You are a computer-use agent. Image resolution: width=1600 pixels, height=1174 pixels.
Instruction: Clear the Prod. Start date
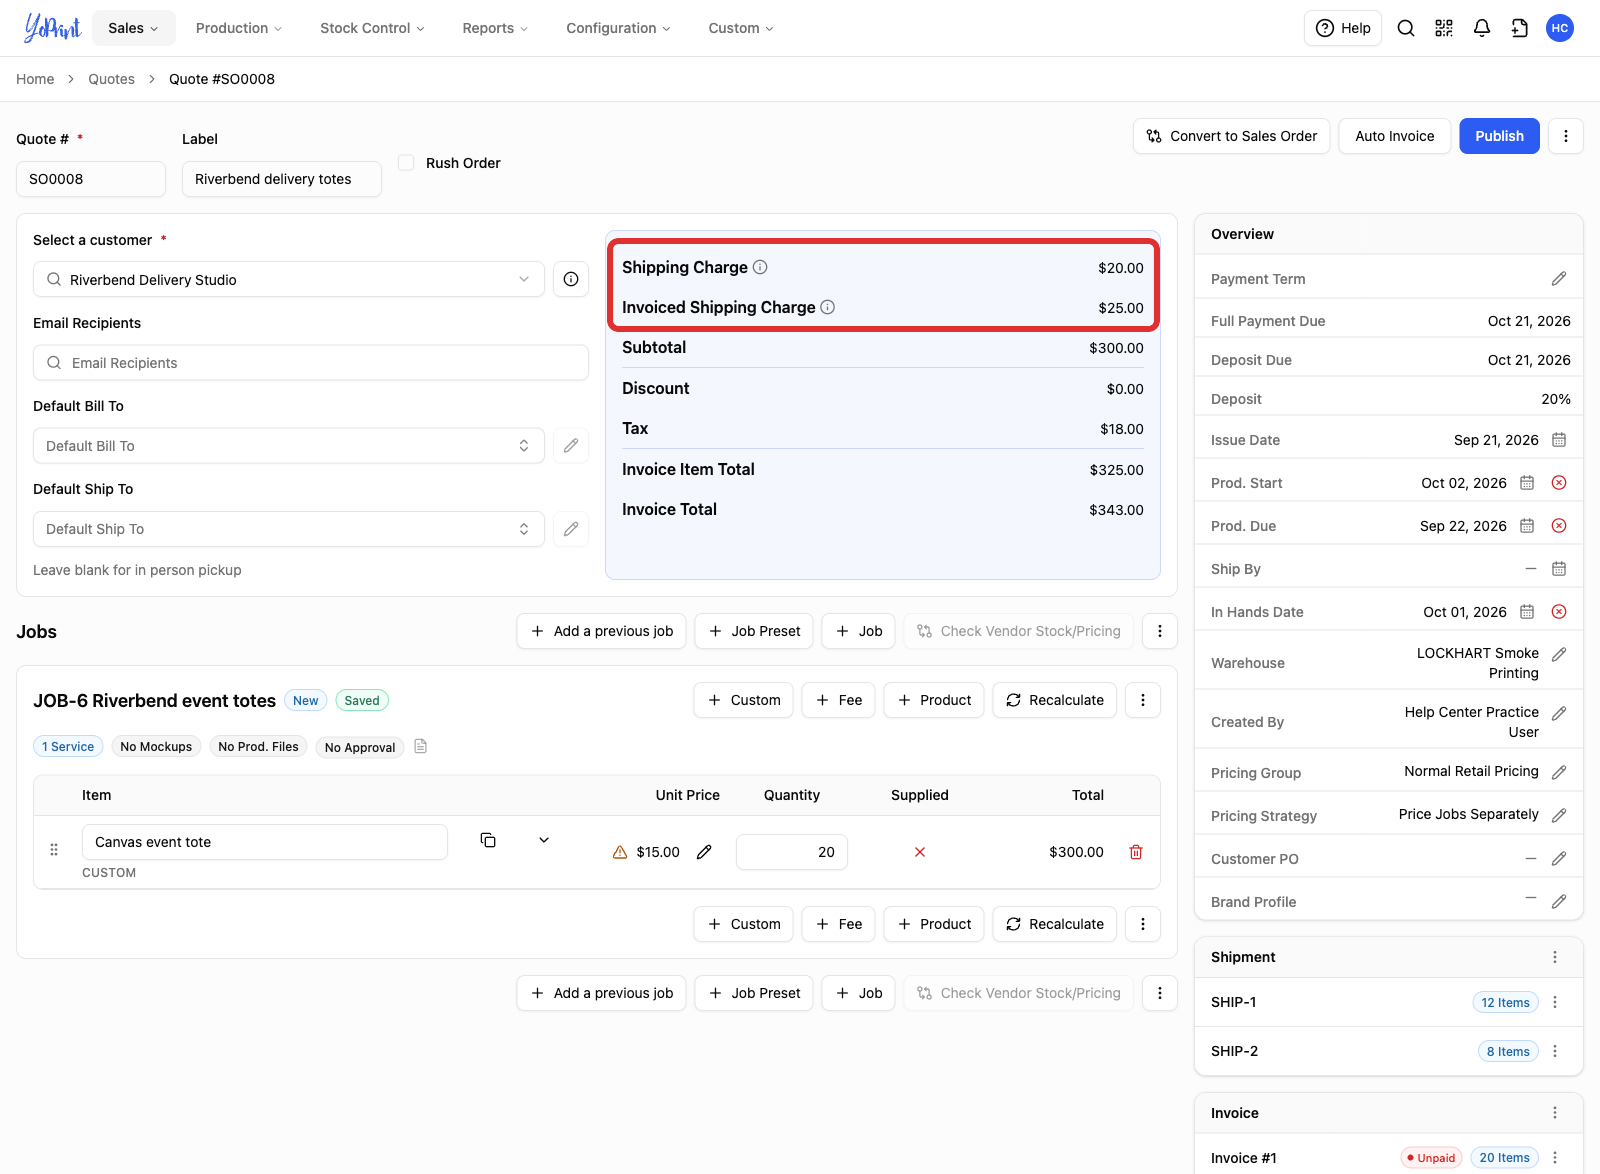pyautogui.click(x=1559, y=483)
